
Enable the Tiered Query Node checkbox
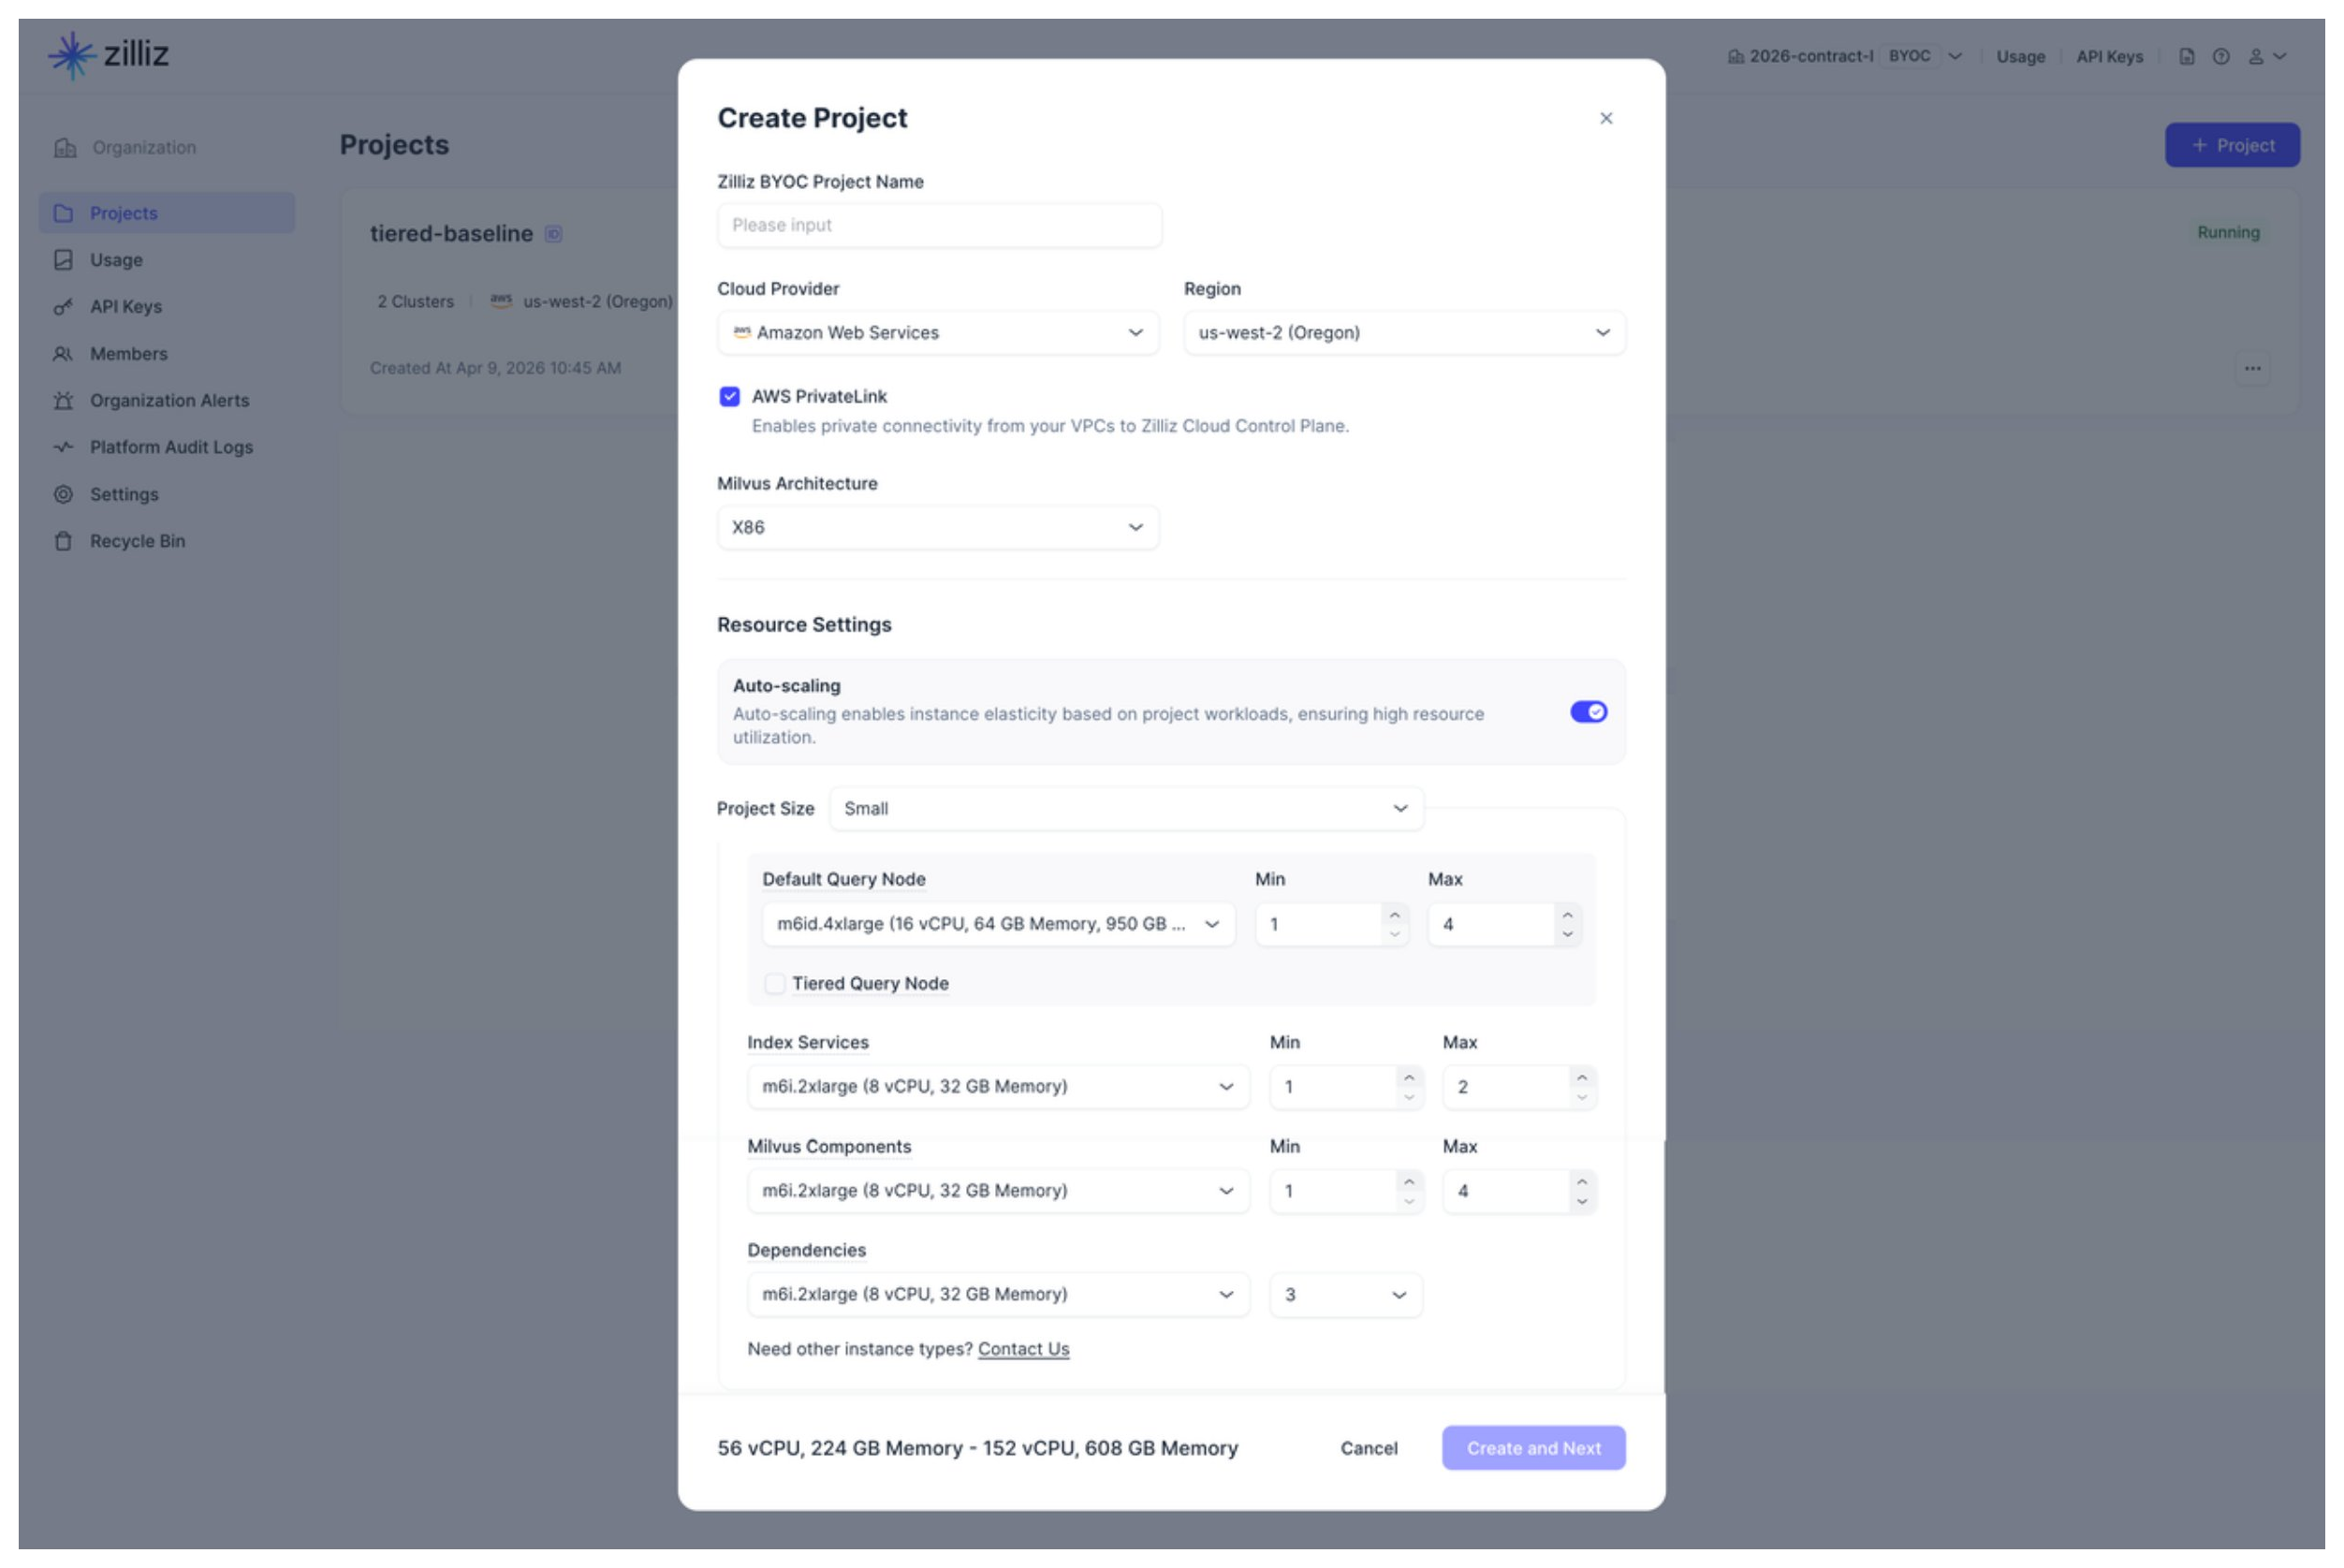tap(774, 983)
